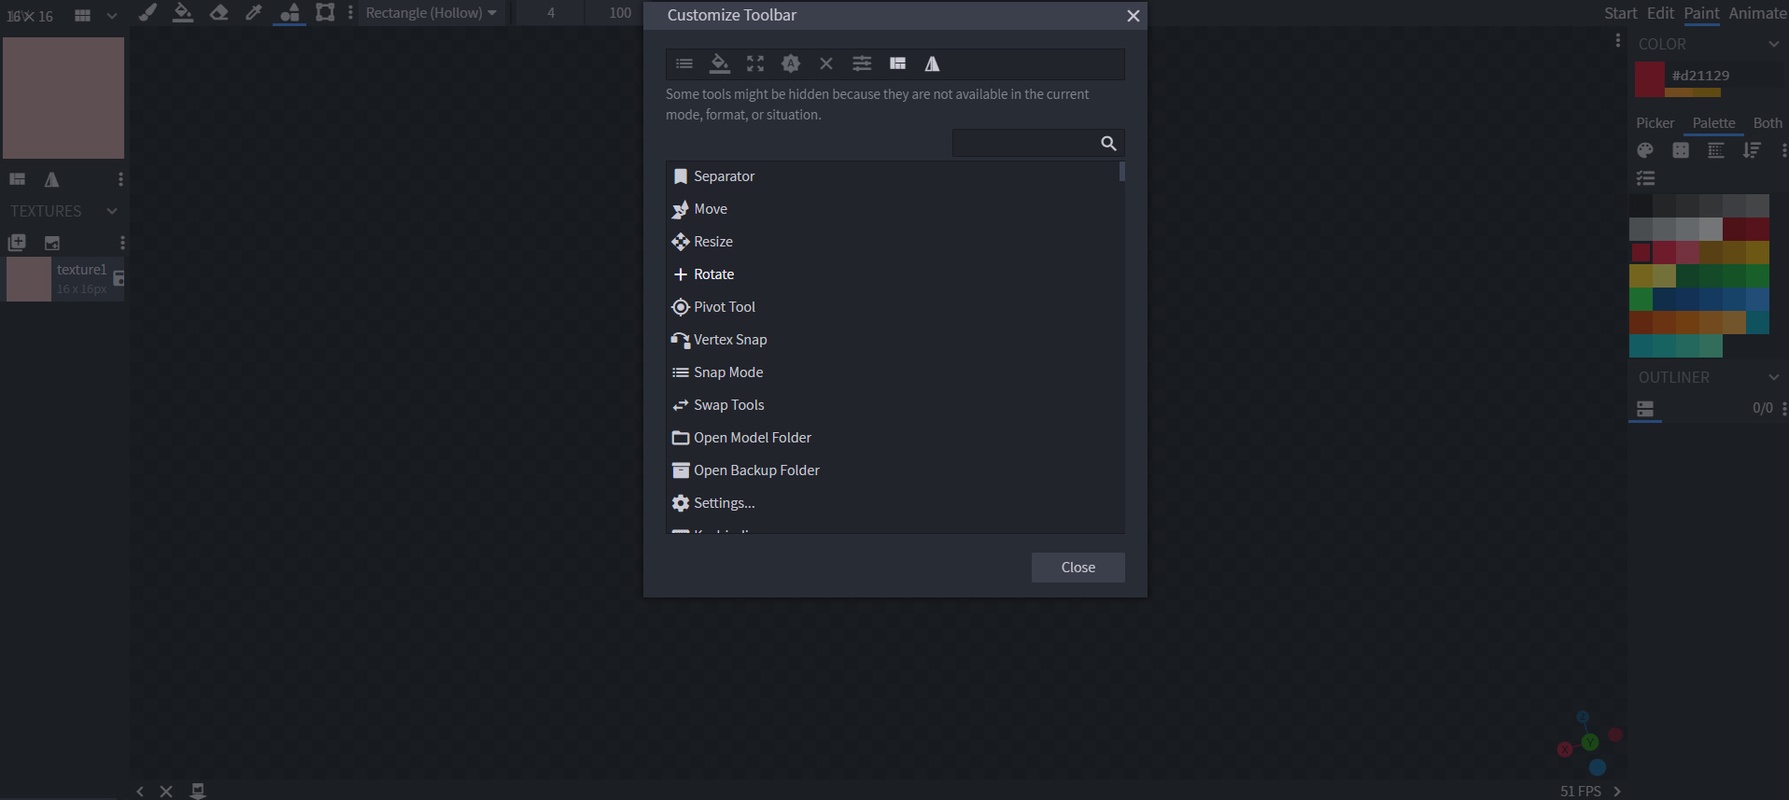Collapse the COLOR panel chevron
The image size is (1789, 800).
pos(1773,44)
